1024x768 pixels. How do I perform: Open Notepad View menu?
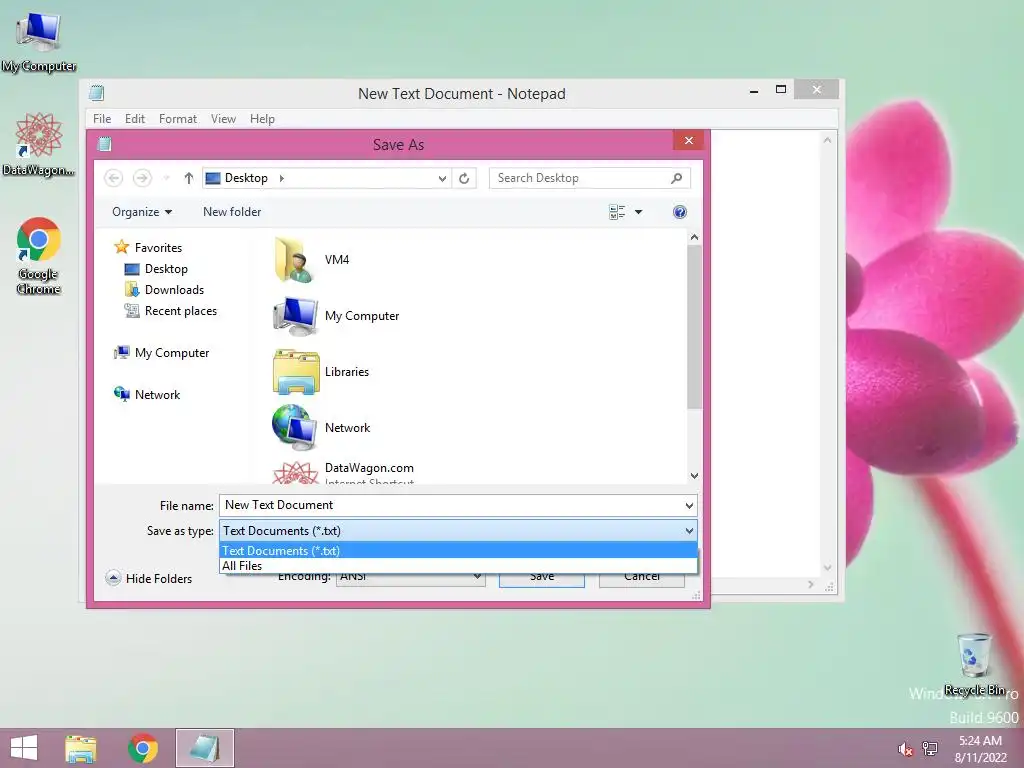[223, 119]
